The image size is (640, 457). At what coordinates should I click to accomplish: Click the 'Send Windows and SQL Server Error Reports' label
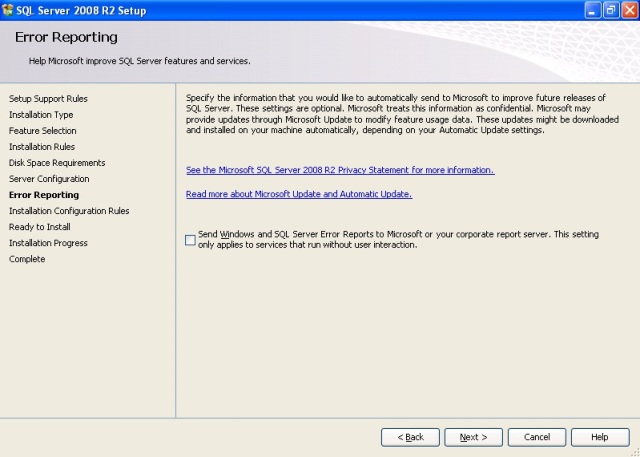398,240
